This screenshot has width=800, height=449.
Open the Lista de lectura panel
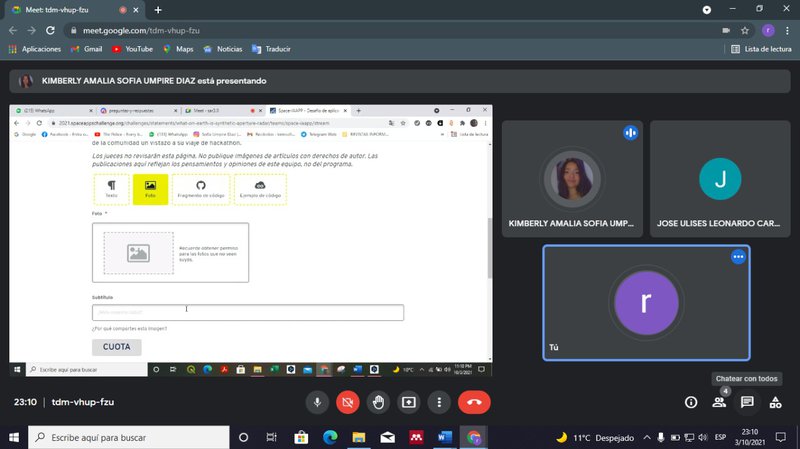click(762, 48)
